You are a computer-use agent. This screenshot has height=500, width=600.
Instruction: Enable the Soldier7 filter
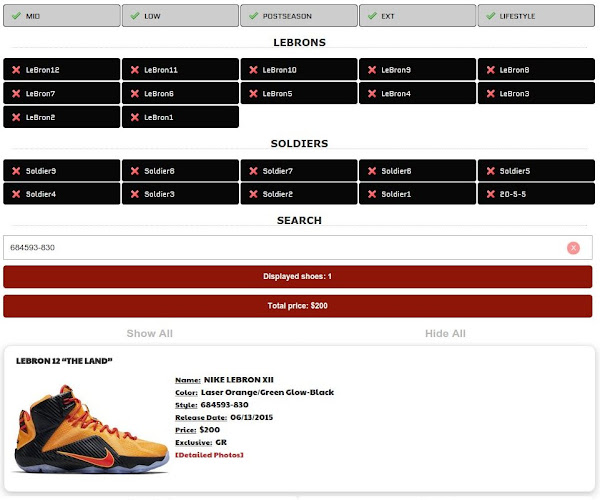coord(299,171)
